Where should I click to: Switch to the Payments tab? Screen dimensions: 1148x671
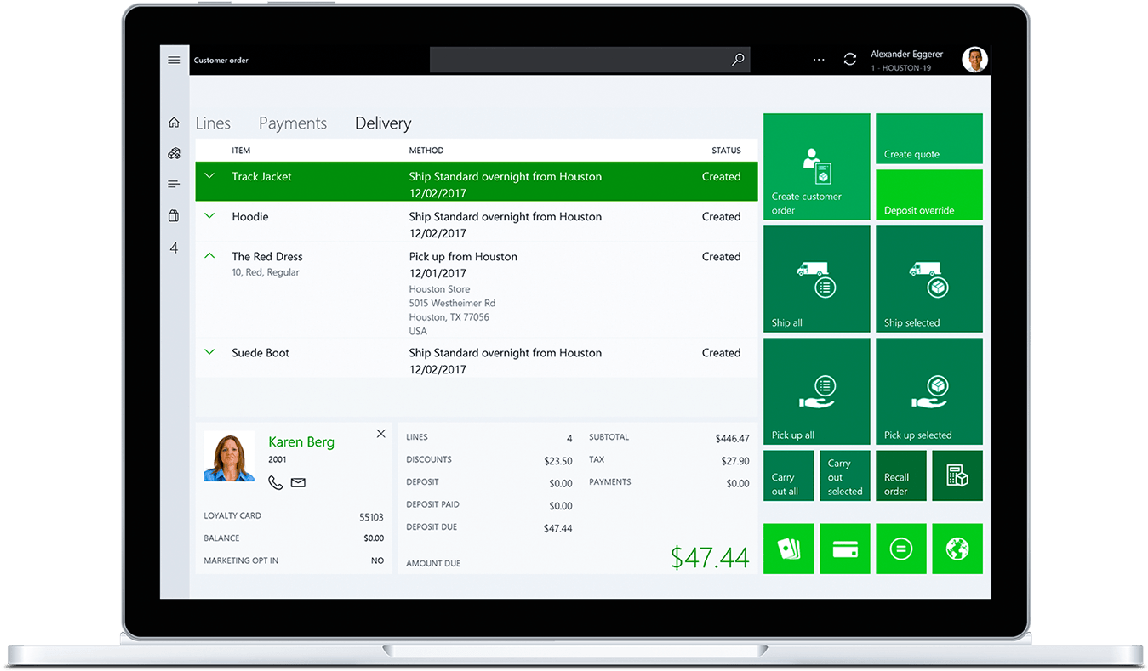(292, 123)
